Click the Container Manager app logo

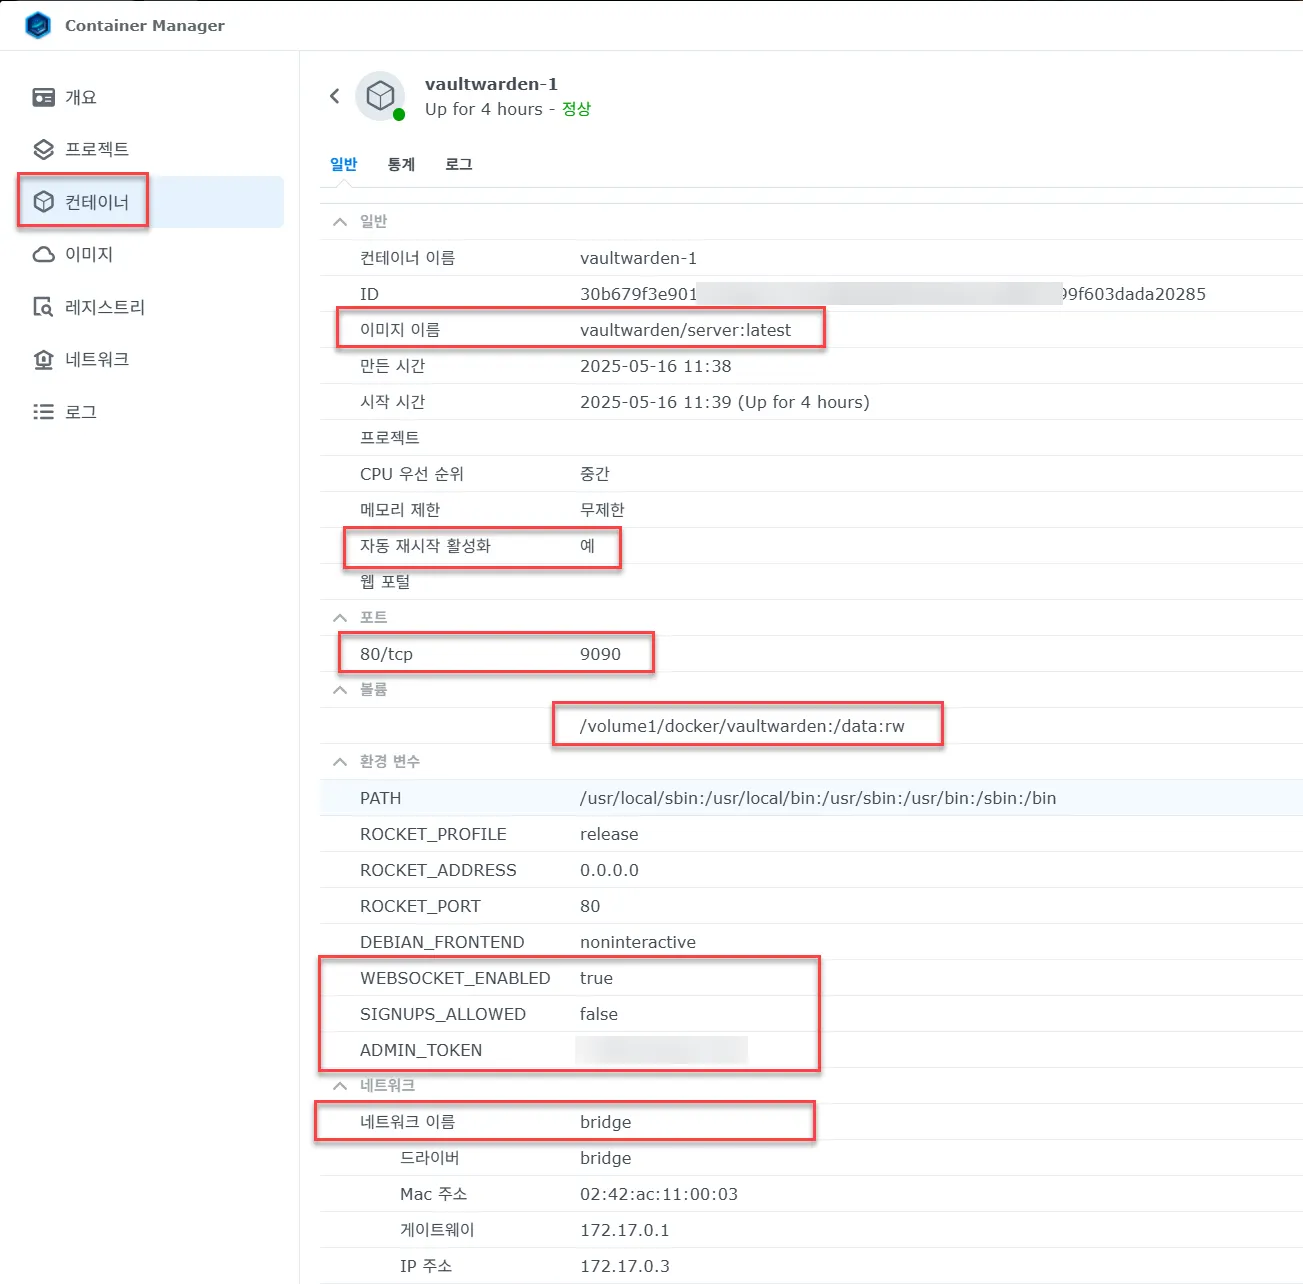click(38, 25)
